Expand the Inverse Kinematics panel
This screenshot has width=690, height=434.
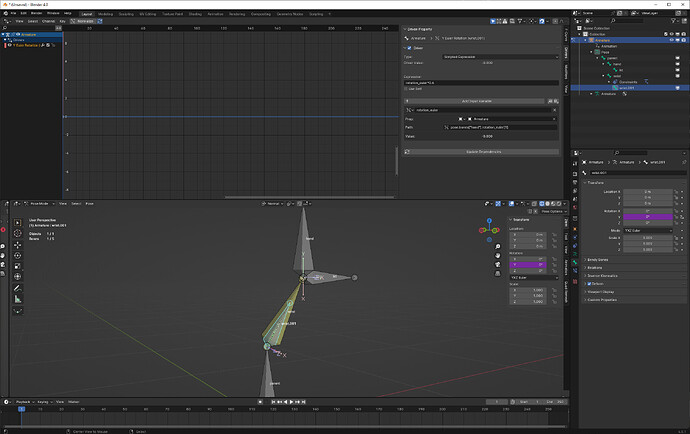[x=635, y=276]
